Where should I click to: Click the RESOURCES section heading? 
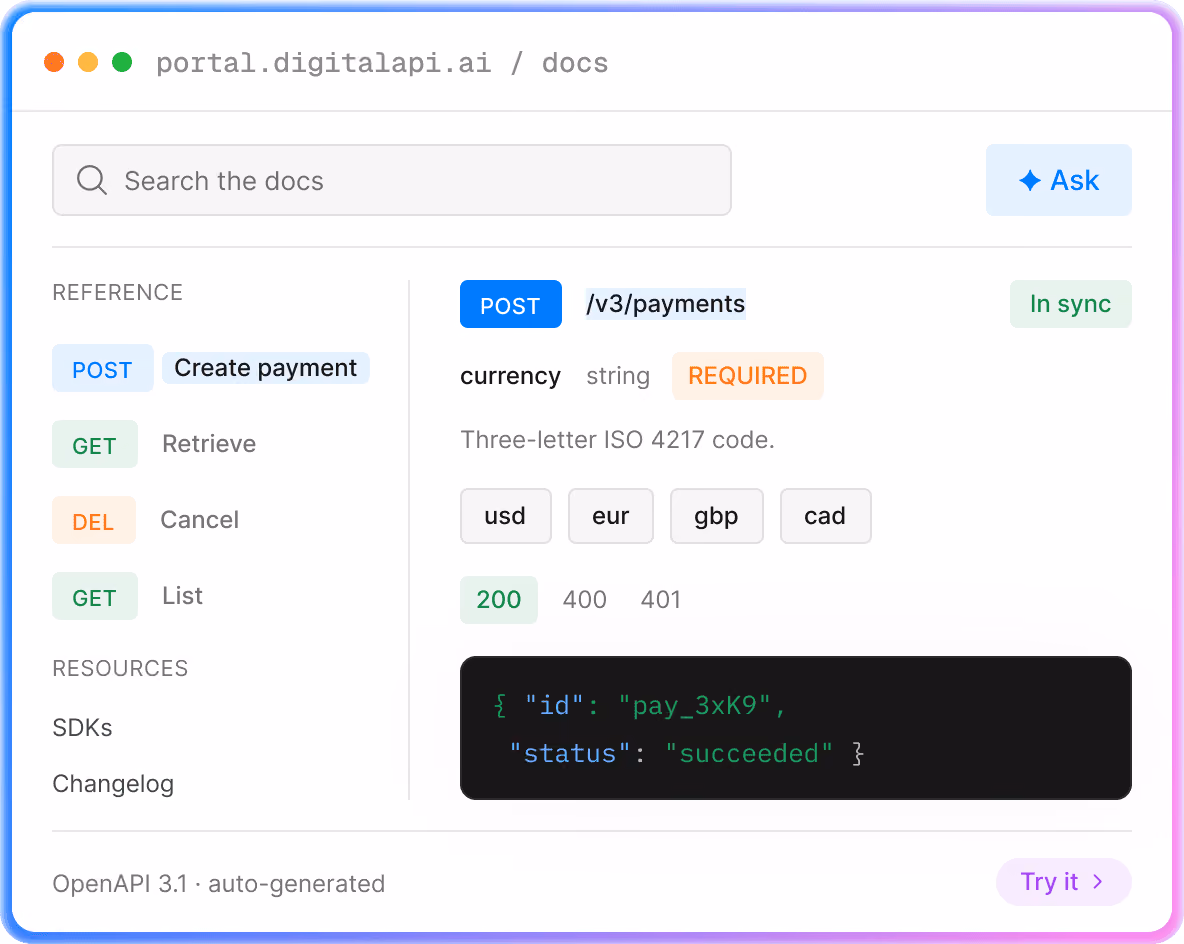click(x=120, y=668)
